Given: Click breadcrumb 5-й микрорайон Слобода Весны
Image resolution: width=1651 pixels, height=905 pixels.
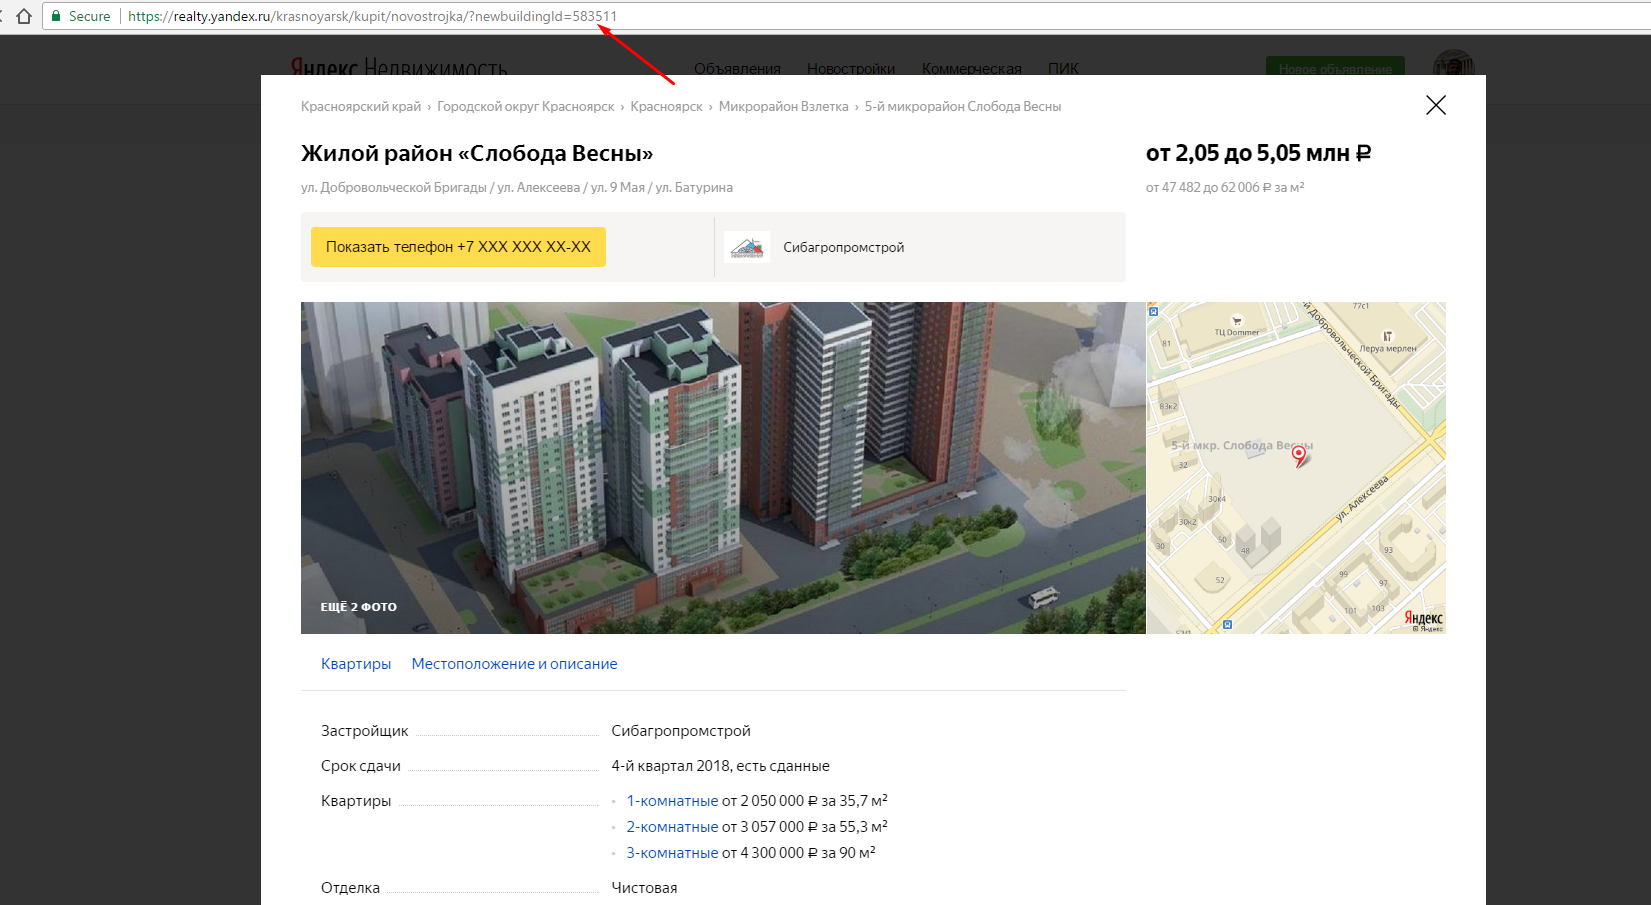Looking at the screenshot, I should [x=963, y=106].
